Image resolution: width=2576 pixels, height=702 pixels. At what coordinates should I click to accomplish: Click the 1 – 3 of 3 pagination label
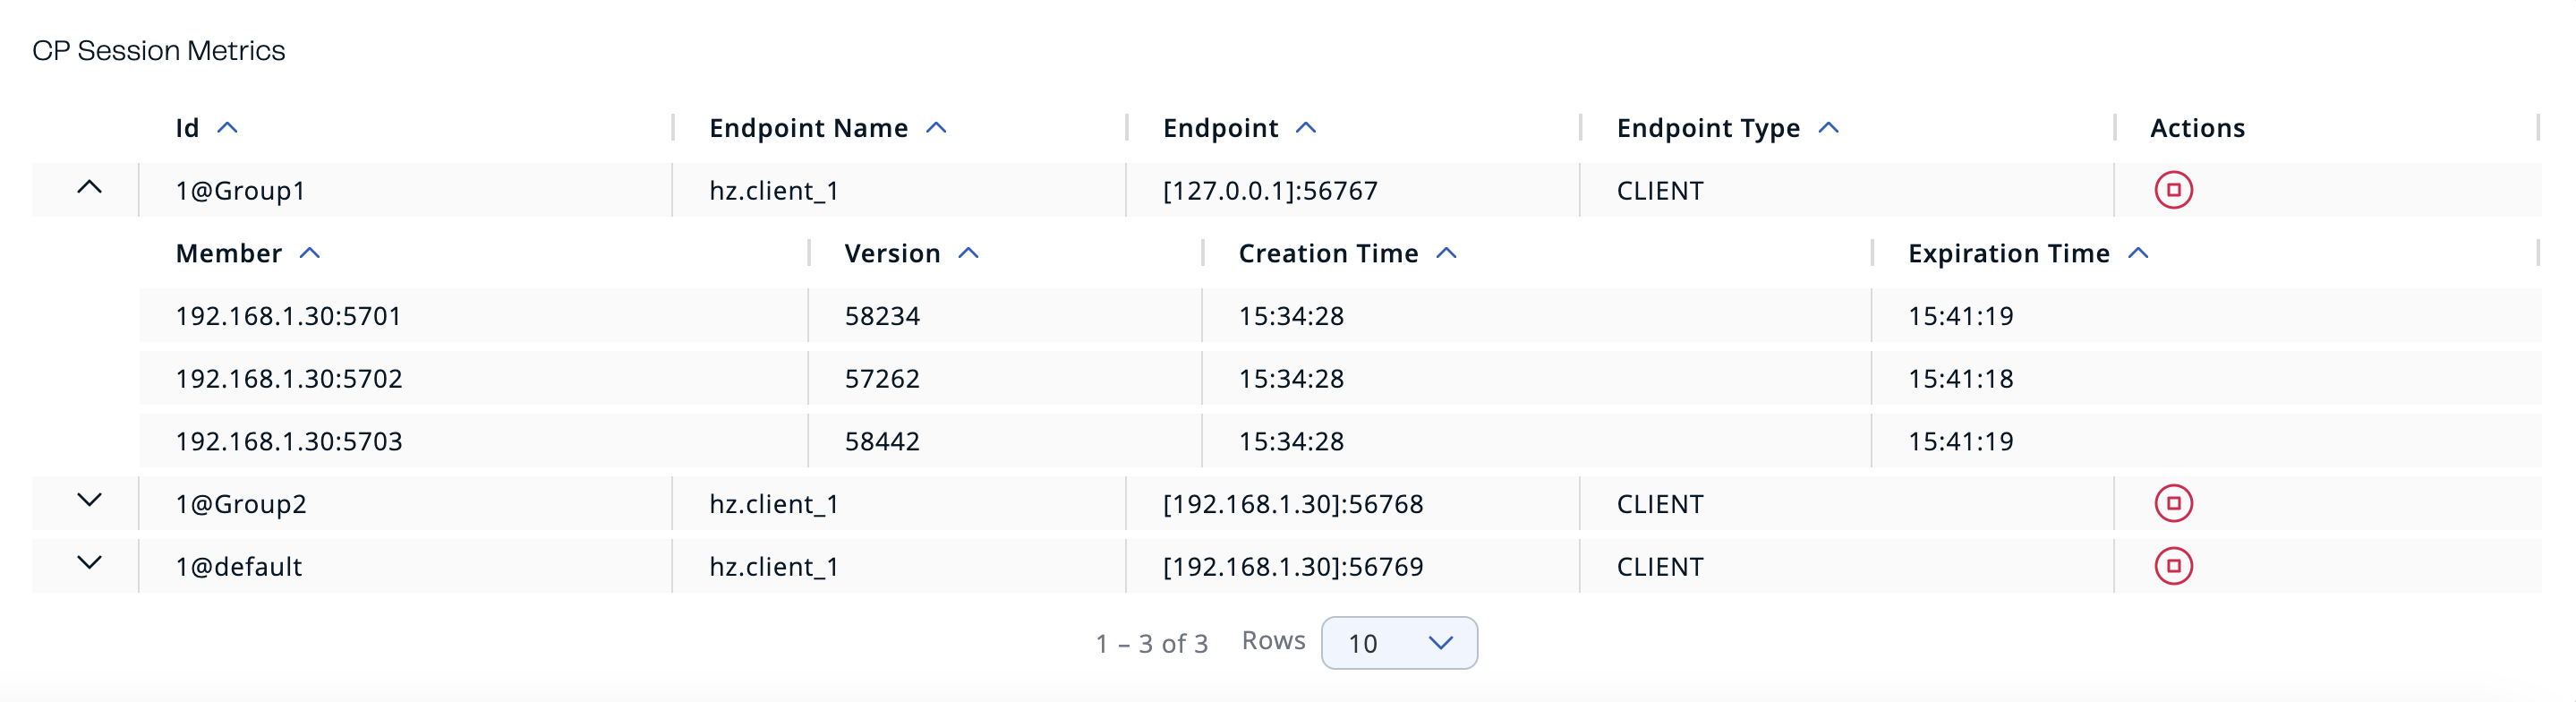pos(1150,643)
